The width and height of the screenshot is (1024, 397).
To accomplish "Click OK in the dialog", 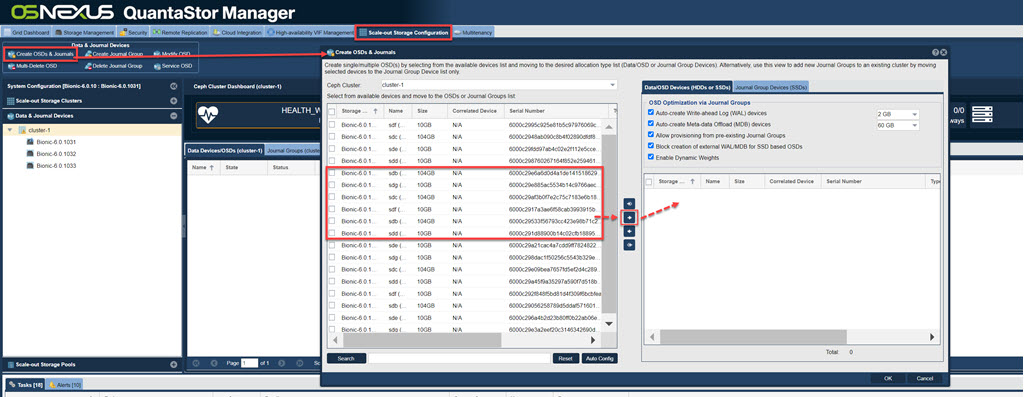I will pyautogui.click(x=888, y=378).
